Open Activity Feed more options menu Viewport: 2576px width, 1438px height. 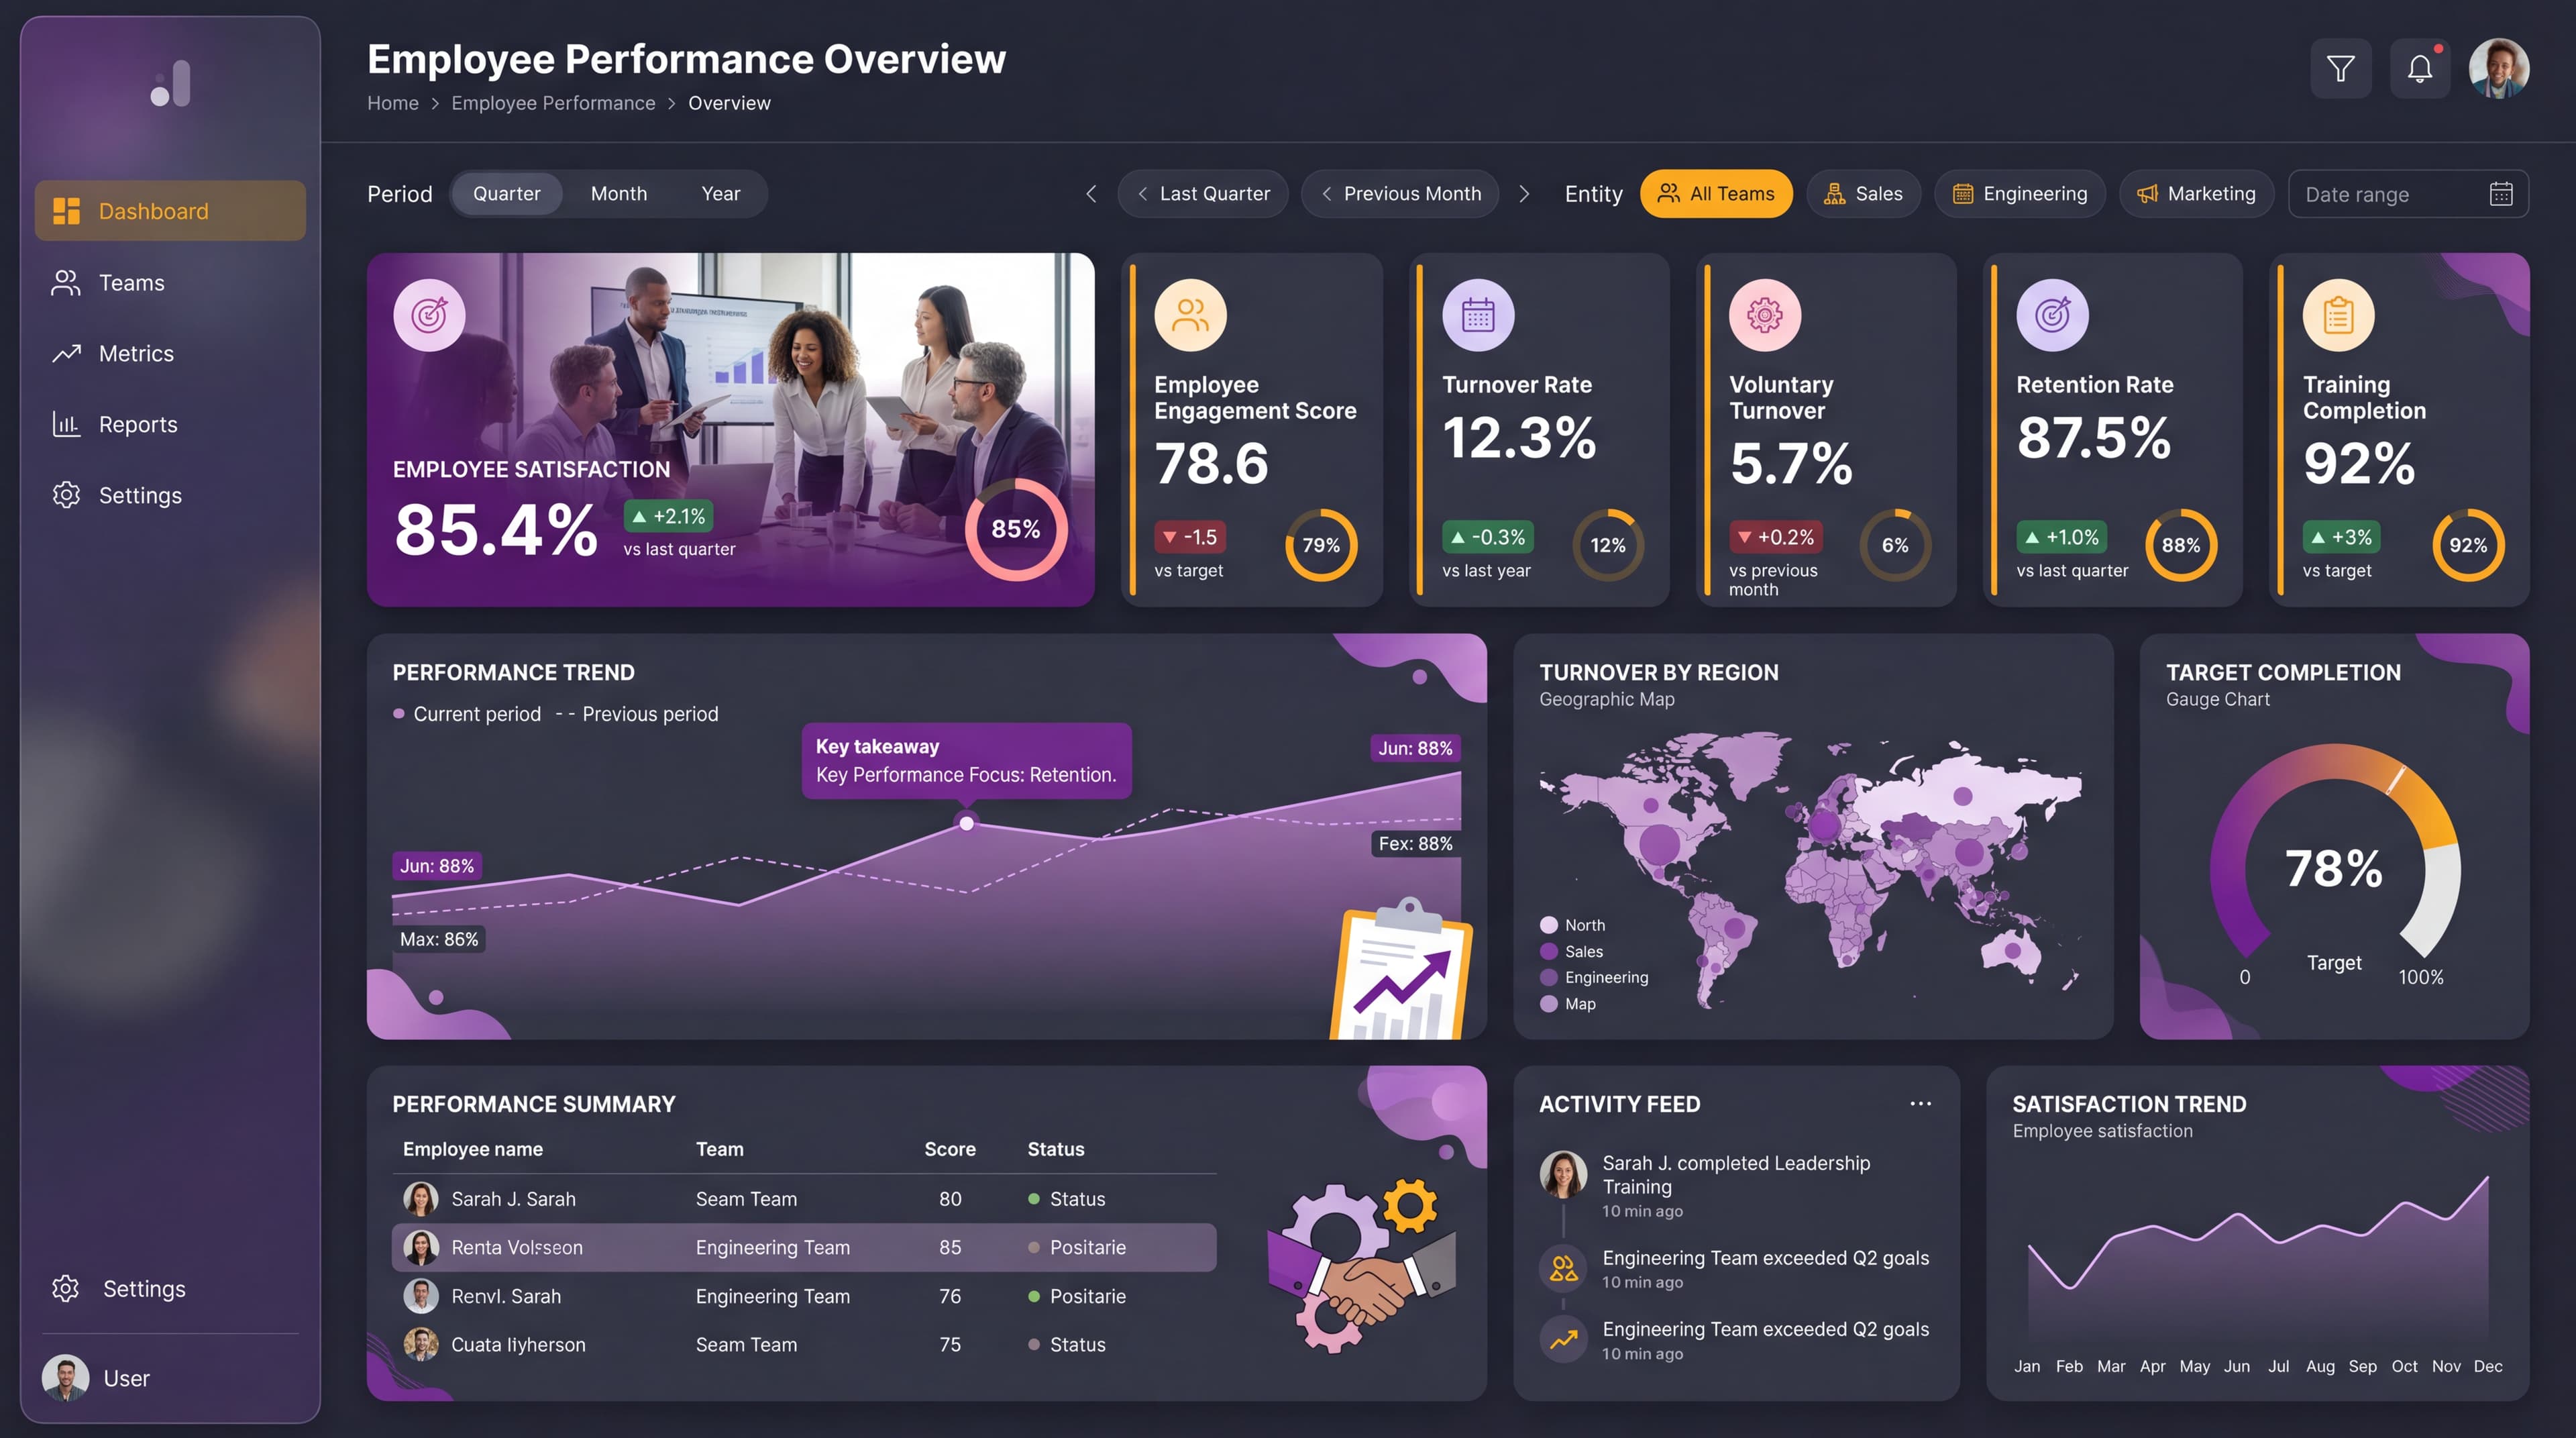[1920, 1104]
